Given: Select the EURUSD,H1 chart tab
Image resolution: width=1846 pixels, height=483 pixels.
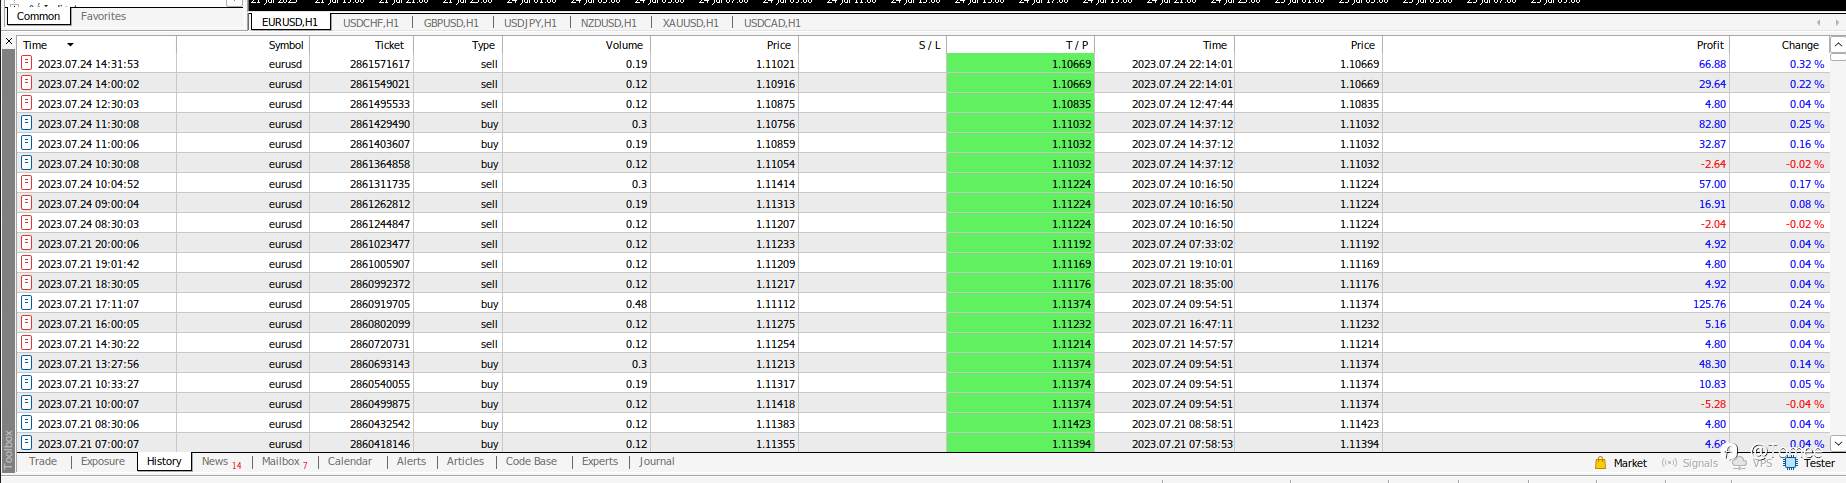Looking at the screenshot, I should [288, 23].
